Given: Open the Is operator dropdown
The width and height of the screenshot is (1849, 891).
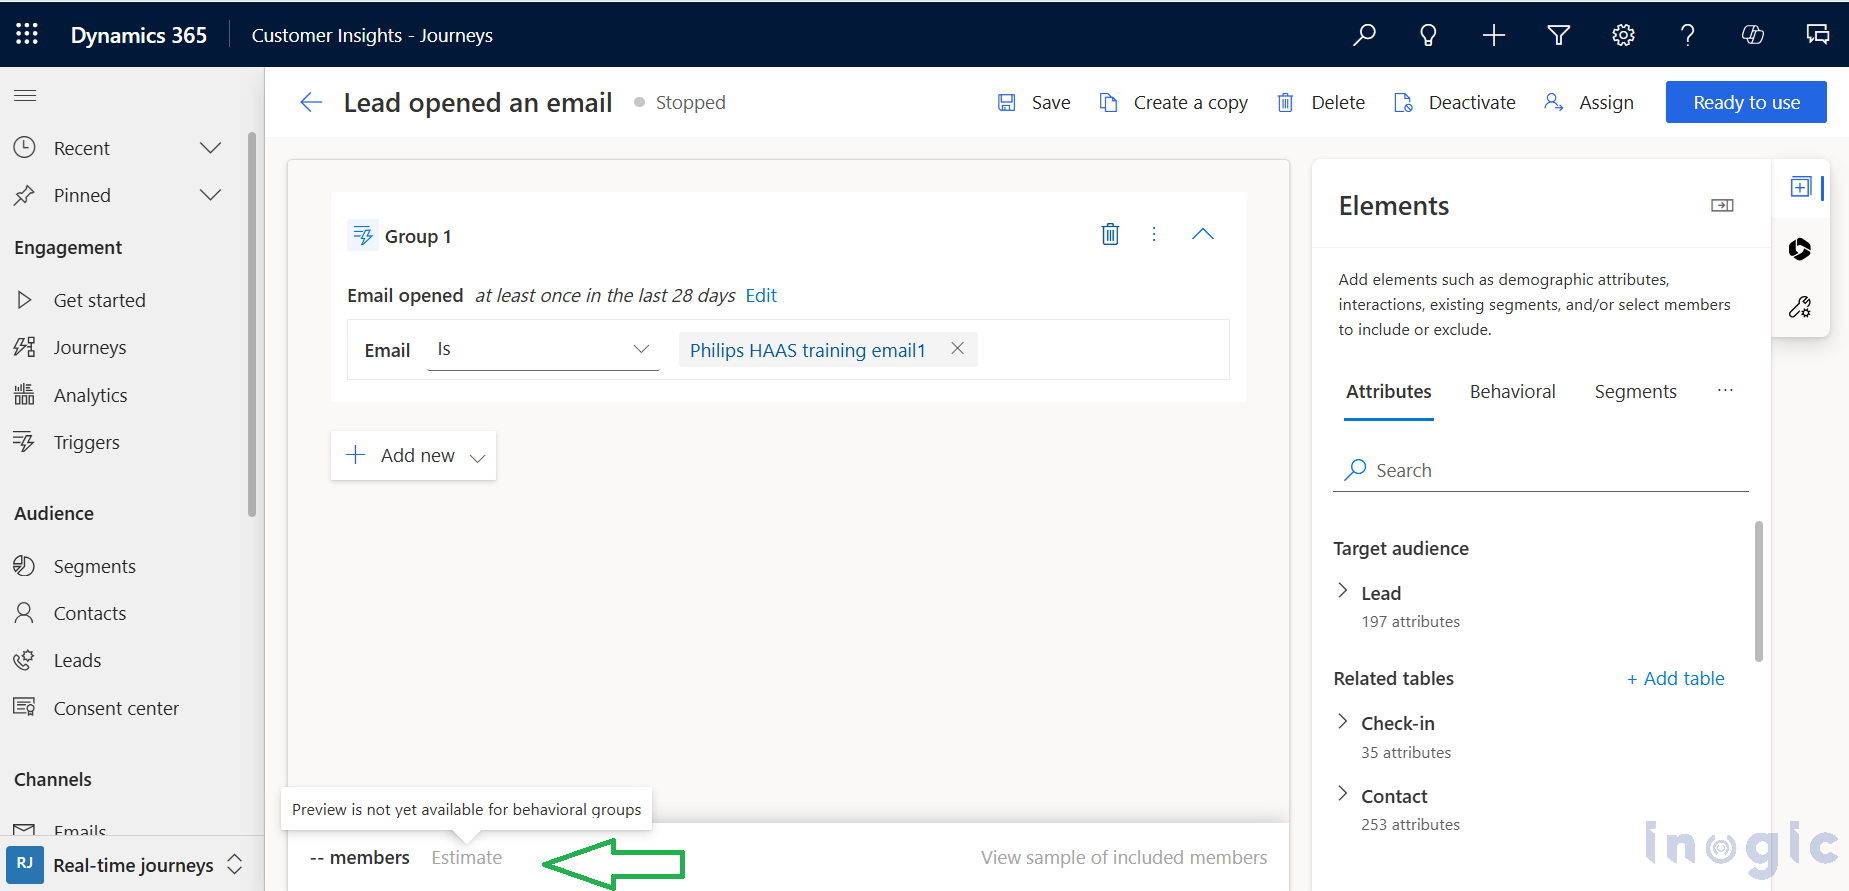Looking at the screenshot, I should point(543,349).
